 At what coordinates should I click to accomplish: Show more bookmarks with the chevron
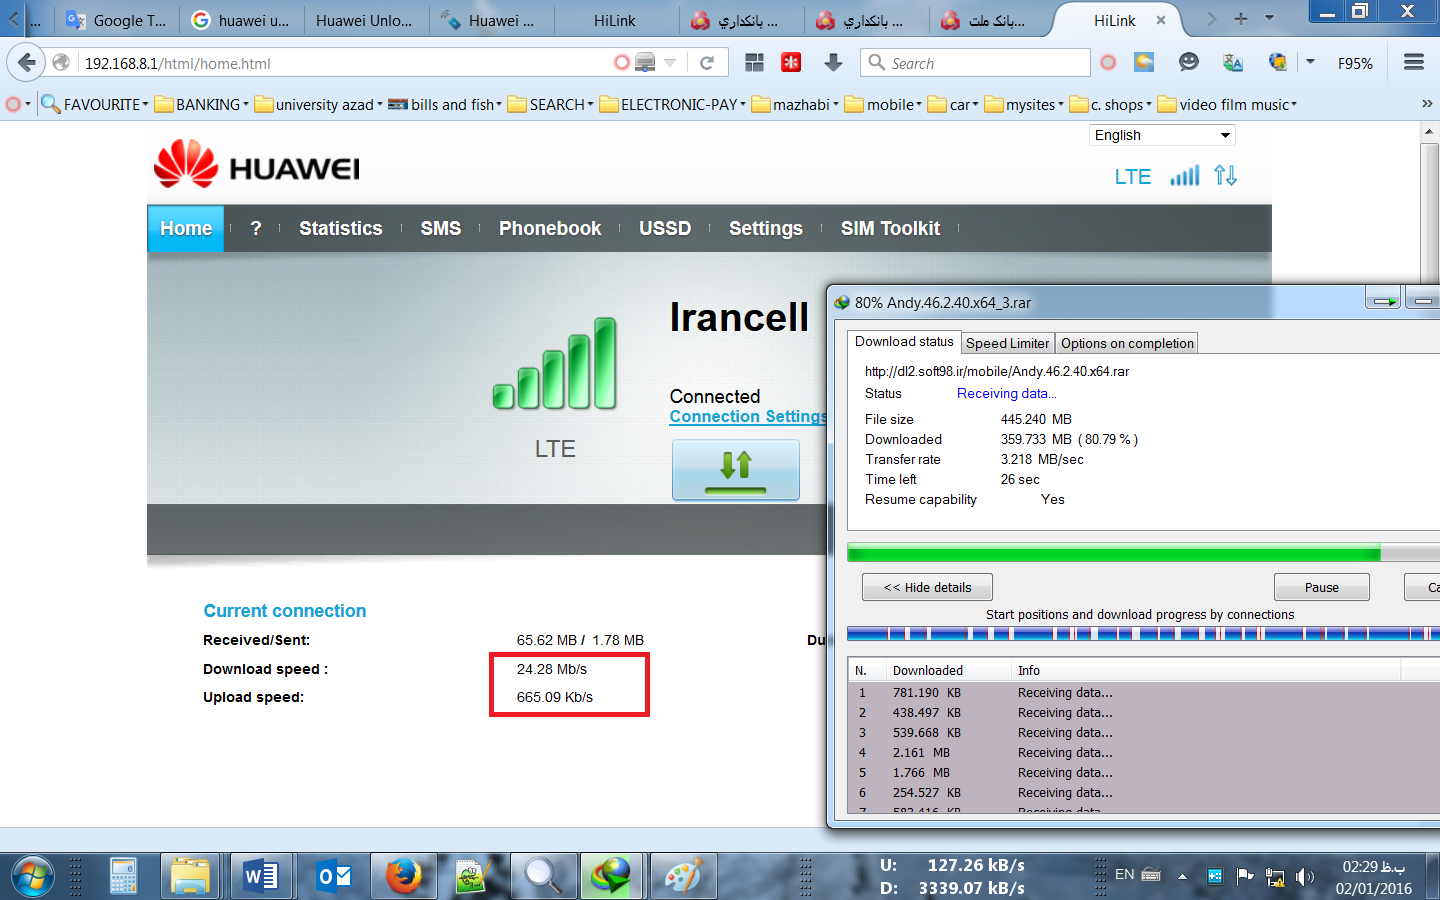point(1427,104)
